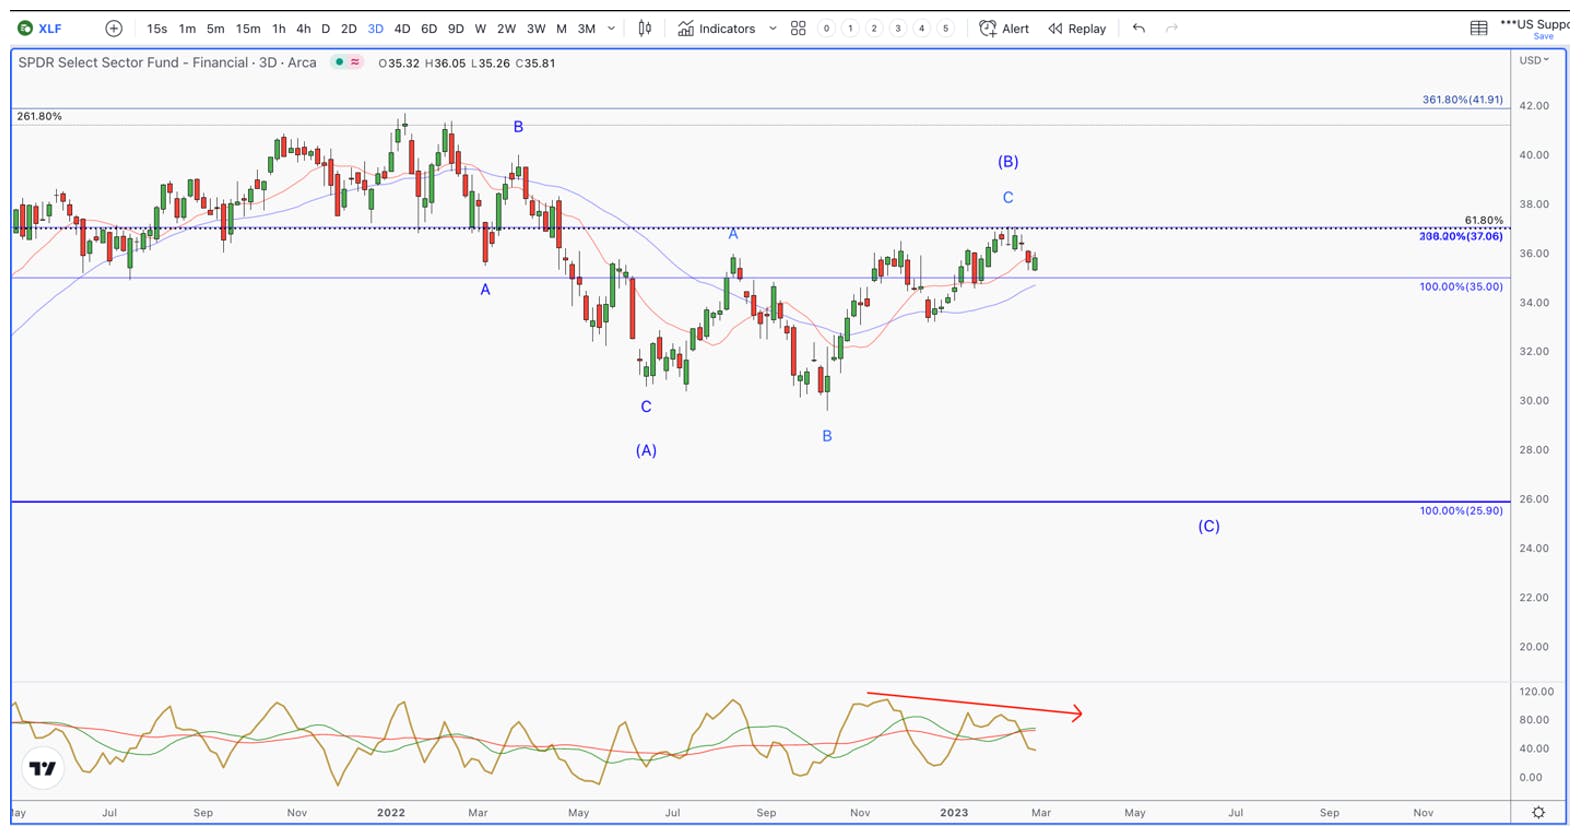Image resolution: width=1586 pixels, height=834 pixels.
Task: Toggle the green market status dot
Action: (x=340, y=62)
